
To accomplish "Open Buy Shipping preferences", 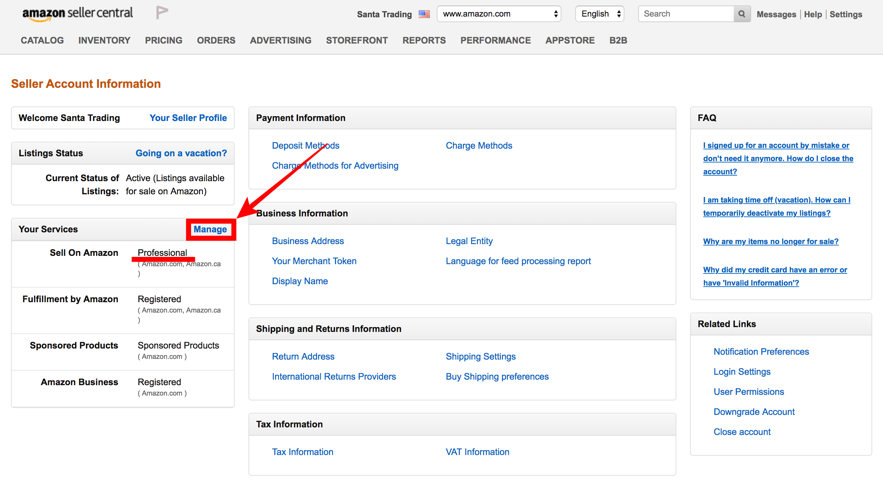I will coord(497,377).
